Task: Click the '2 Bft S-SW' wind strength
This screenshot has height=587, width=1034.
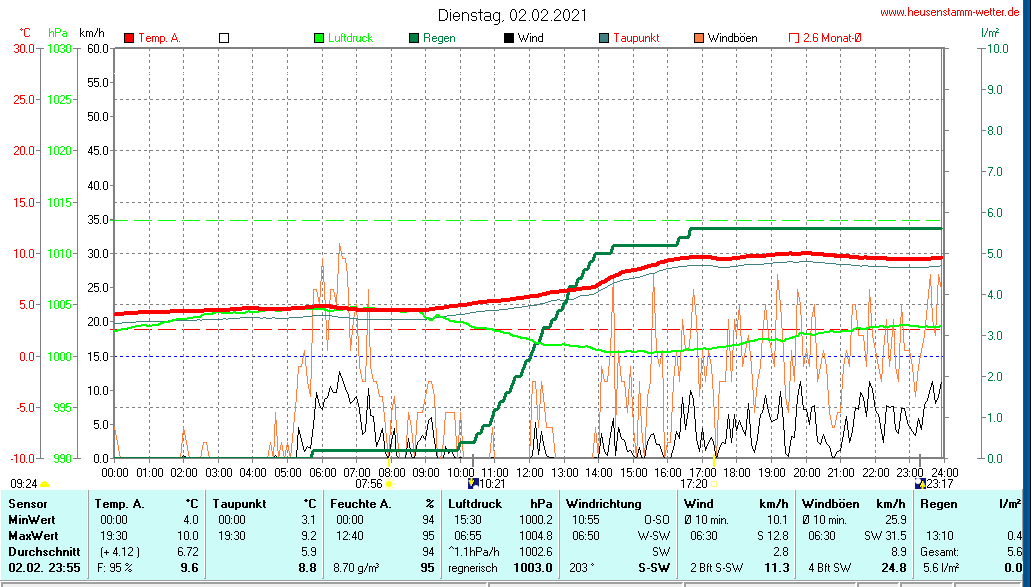Action: click(x=717, y=567)
